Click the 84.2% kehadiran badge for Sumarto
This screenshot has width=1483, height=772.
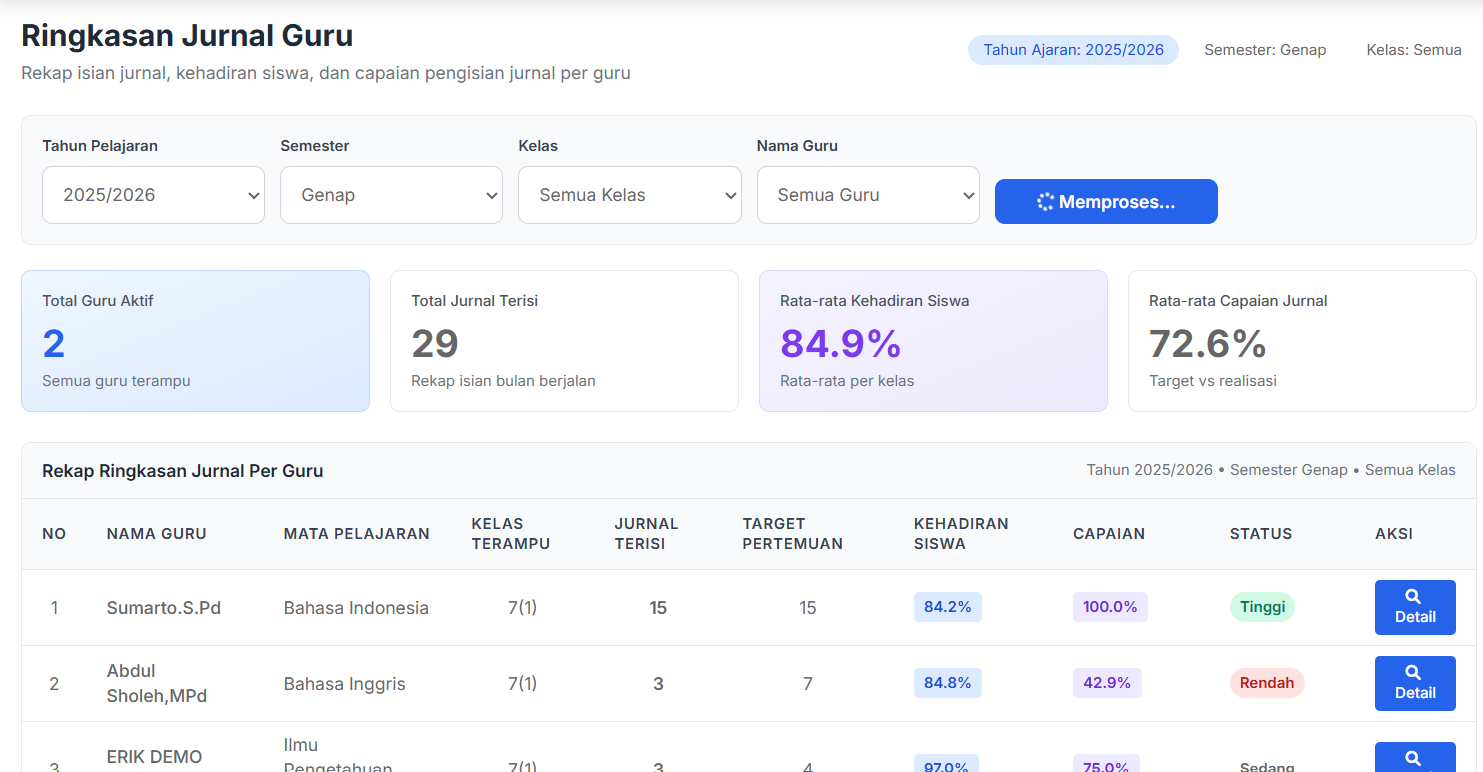tap(947, 607)
